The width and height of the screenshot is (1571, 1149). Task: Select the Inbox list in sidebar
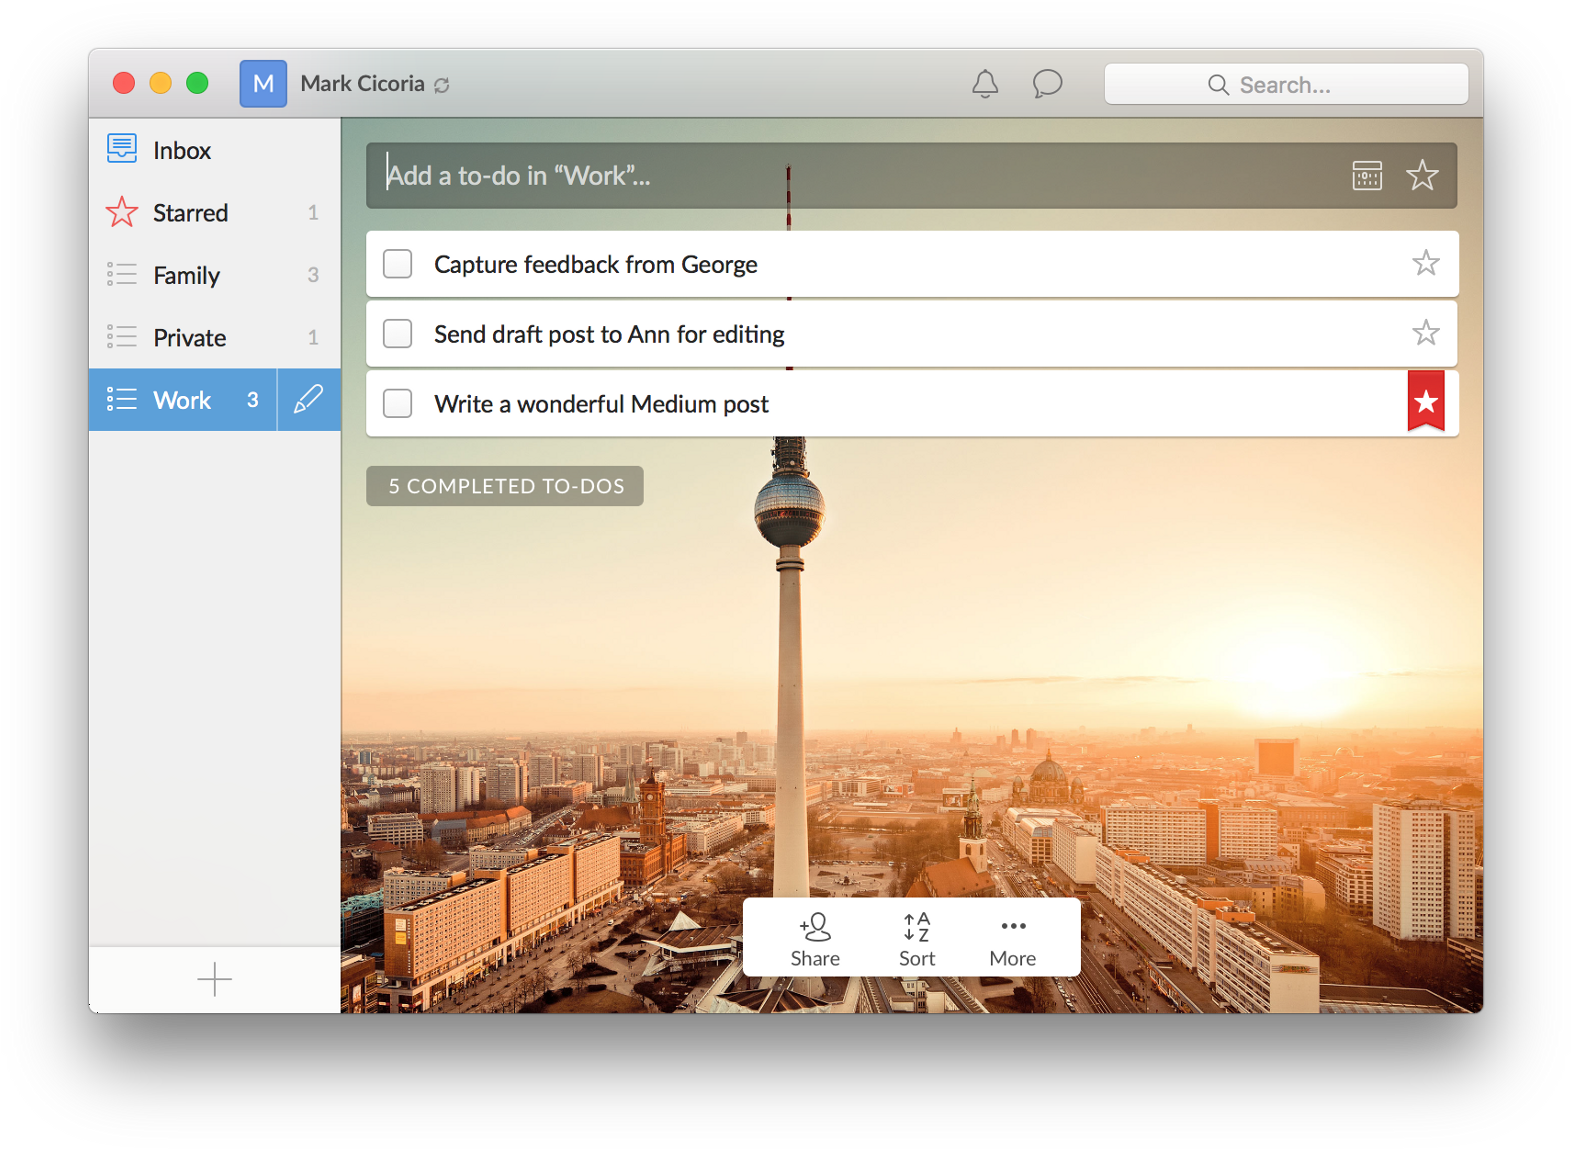coord(182,150)
